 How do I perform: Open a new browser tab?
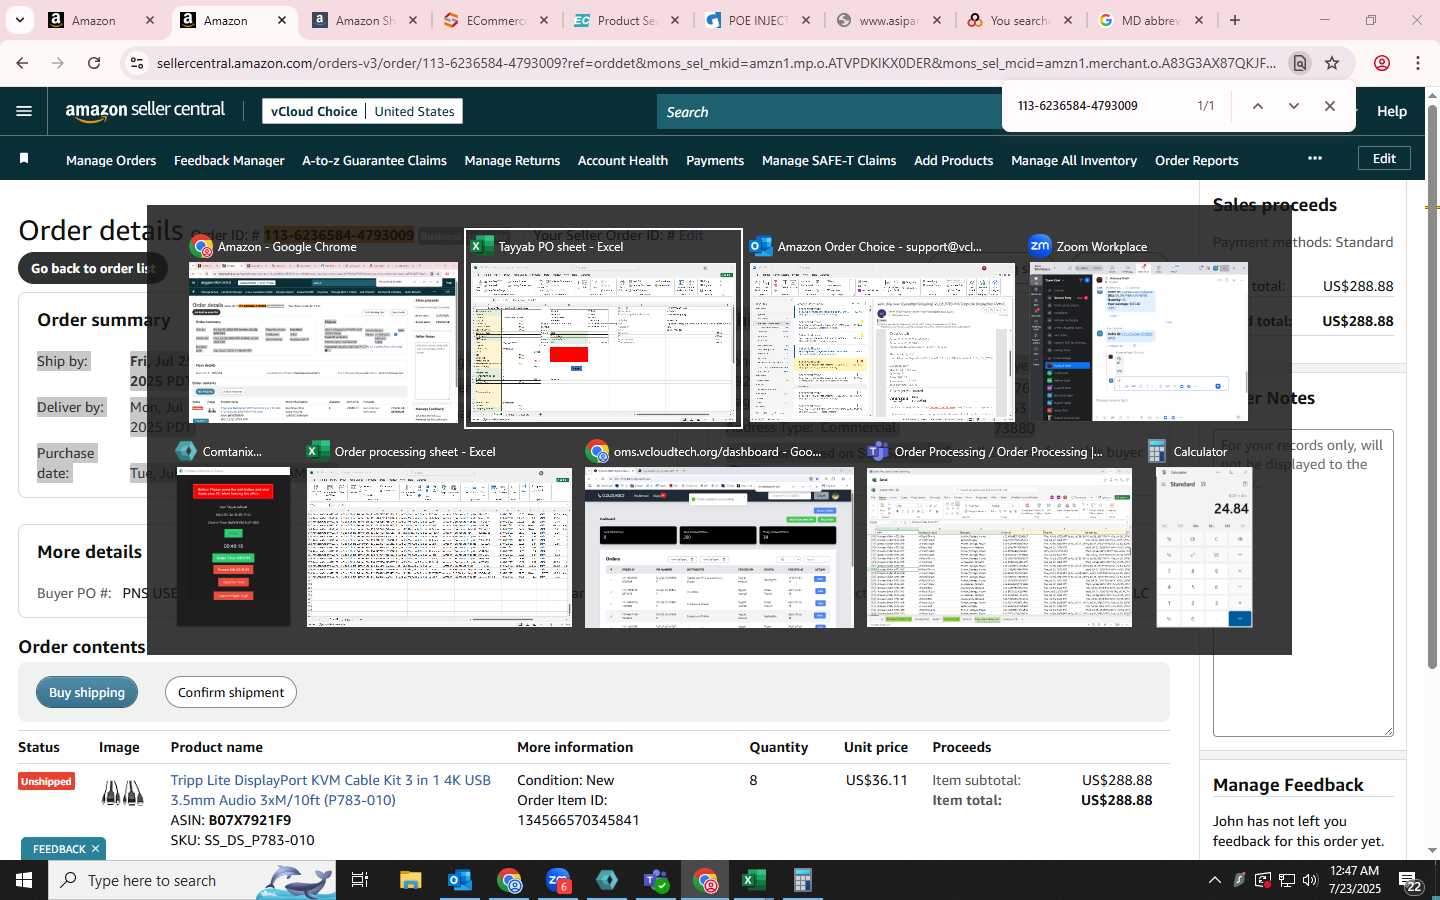tap(1235, 20)
